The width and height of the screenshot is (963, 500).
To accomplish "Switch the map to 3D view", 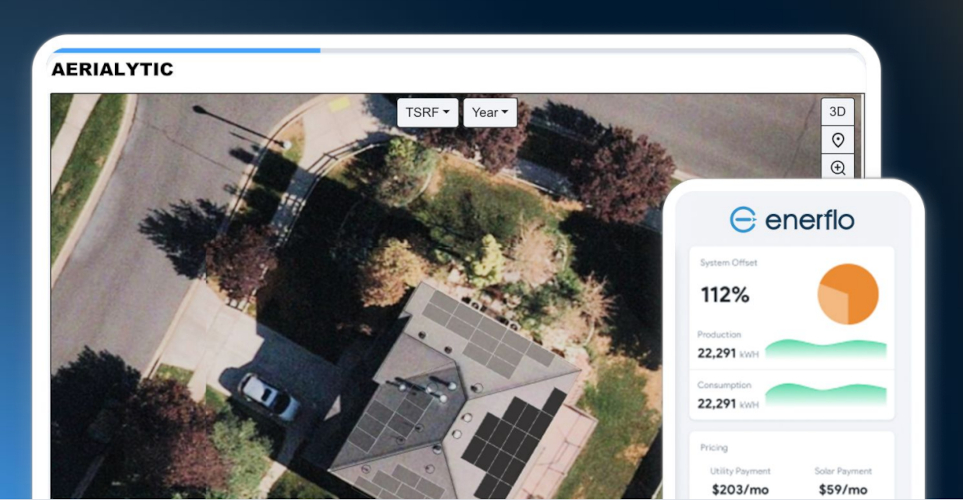I will [x=837, y=111].
